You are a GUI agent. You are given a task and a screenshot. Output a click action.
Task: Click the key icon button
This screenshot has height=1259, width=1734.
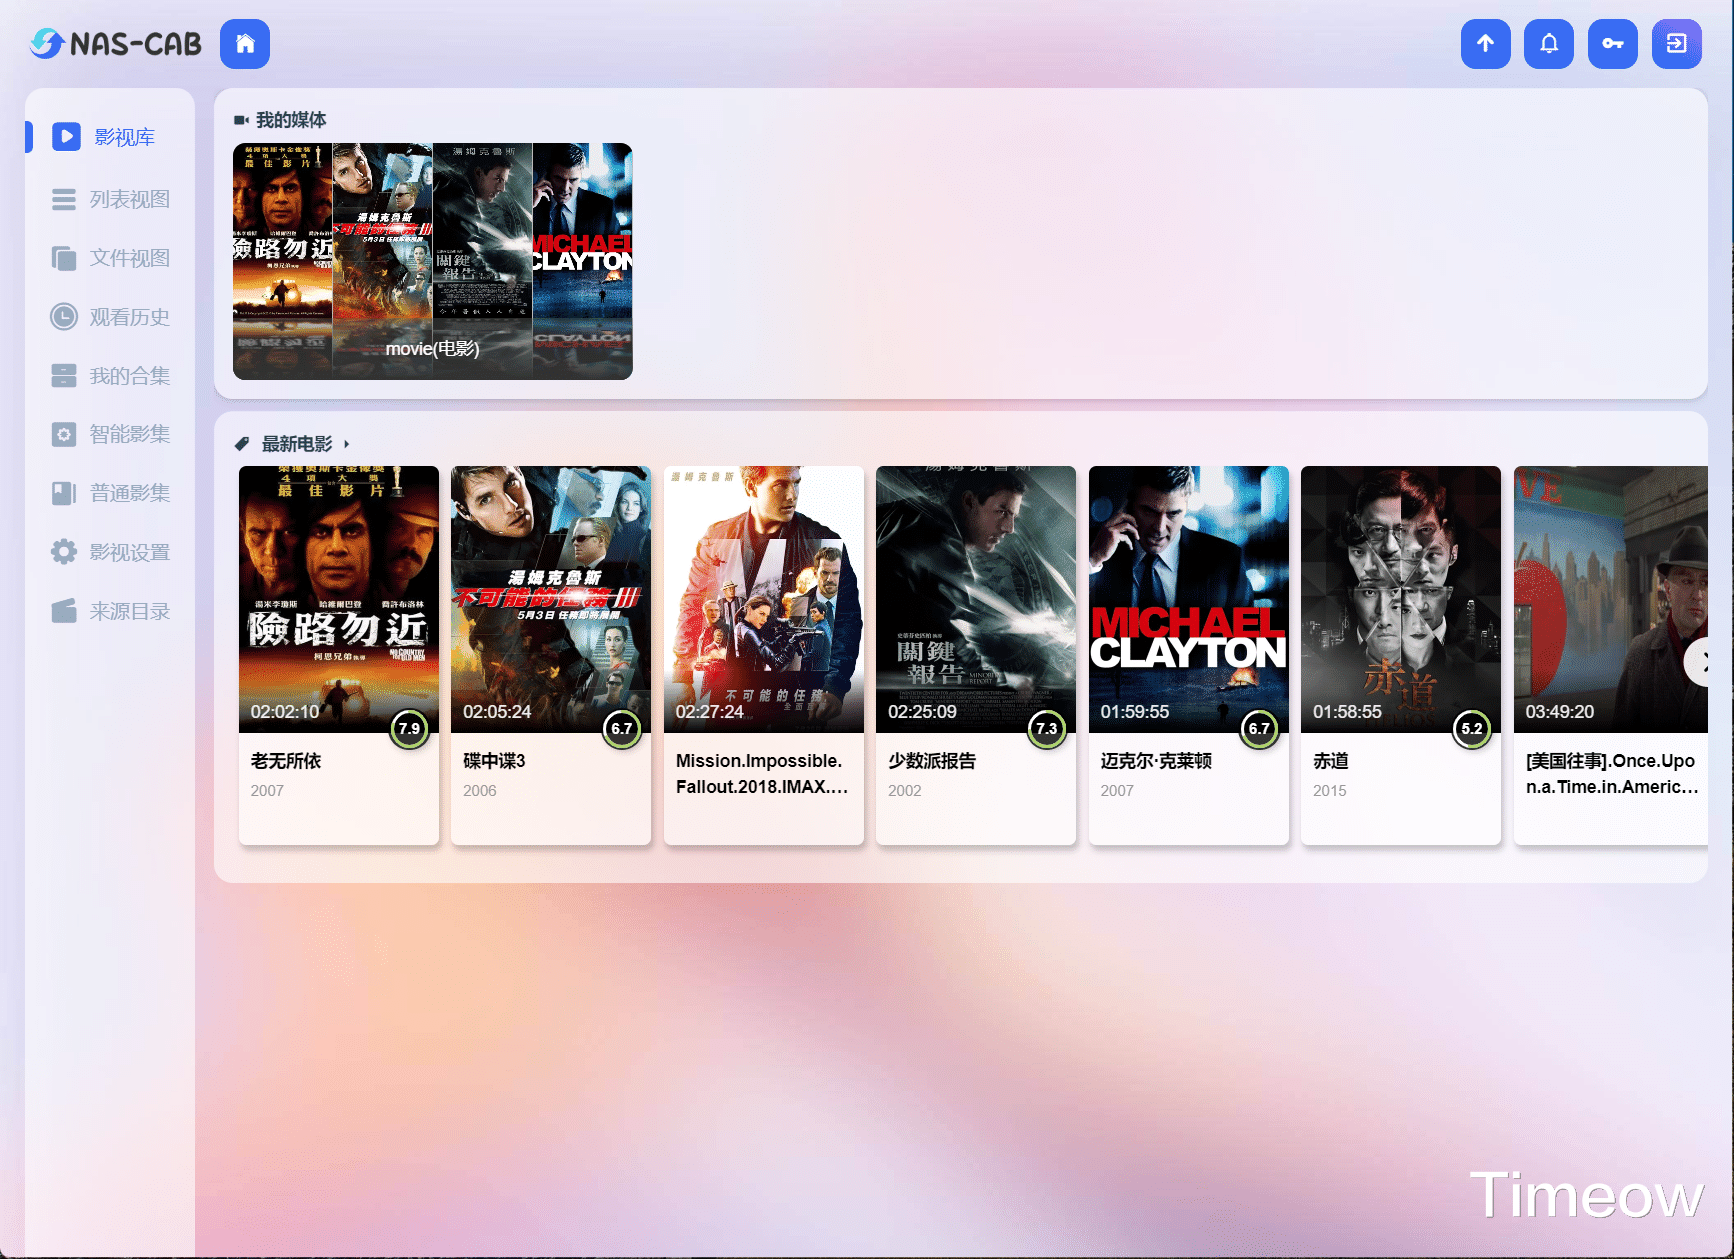1613,44
